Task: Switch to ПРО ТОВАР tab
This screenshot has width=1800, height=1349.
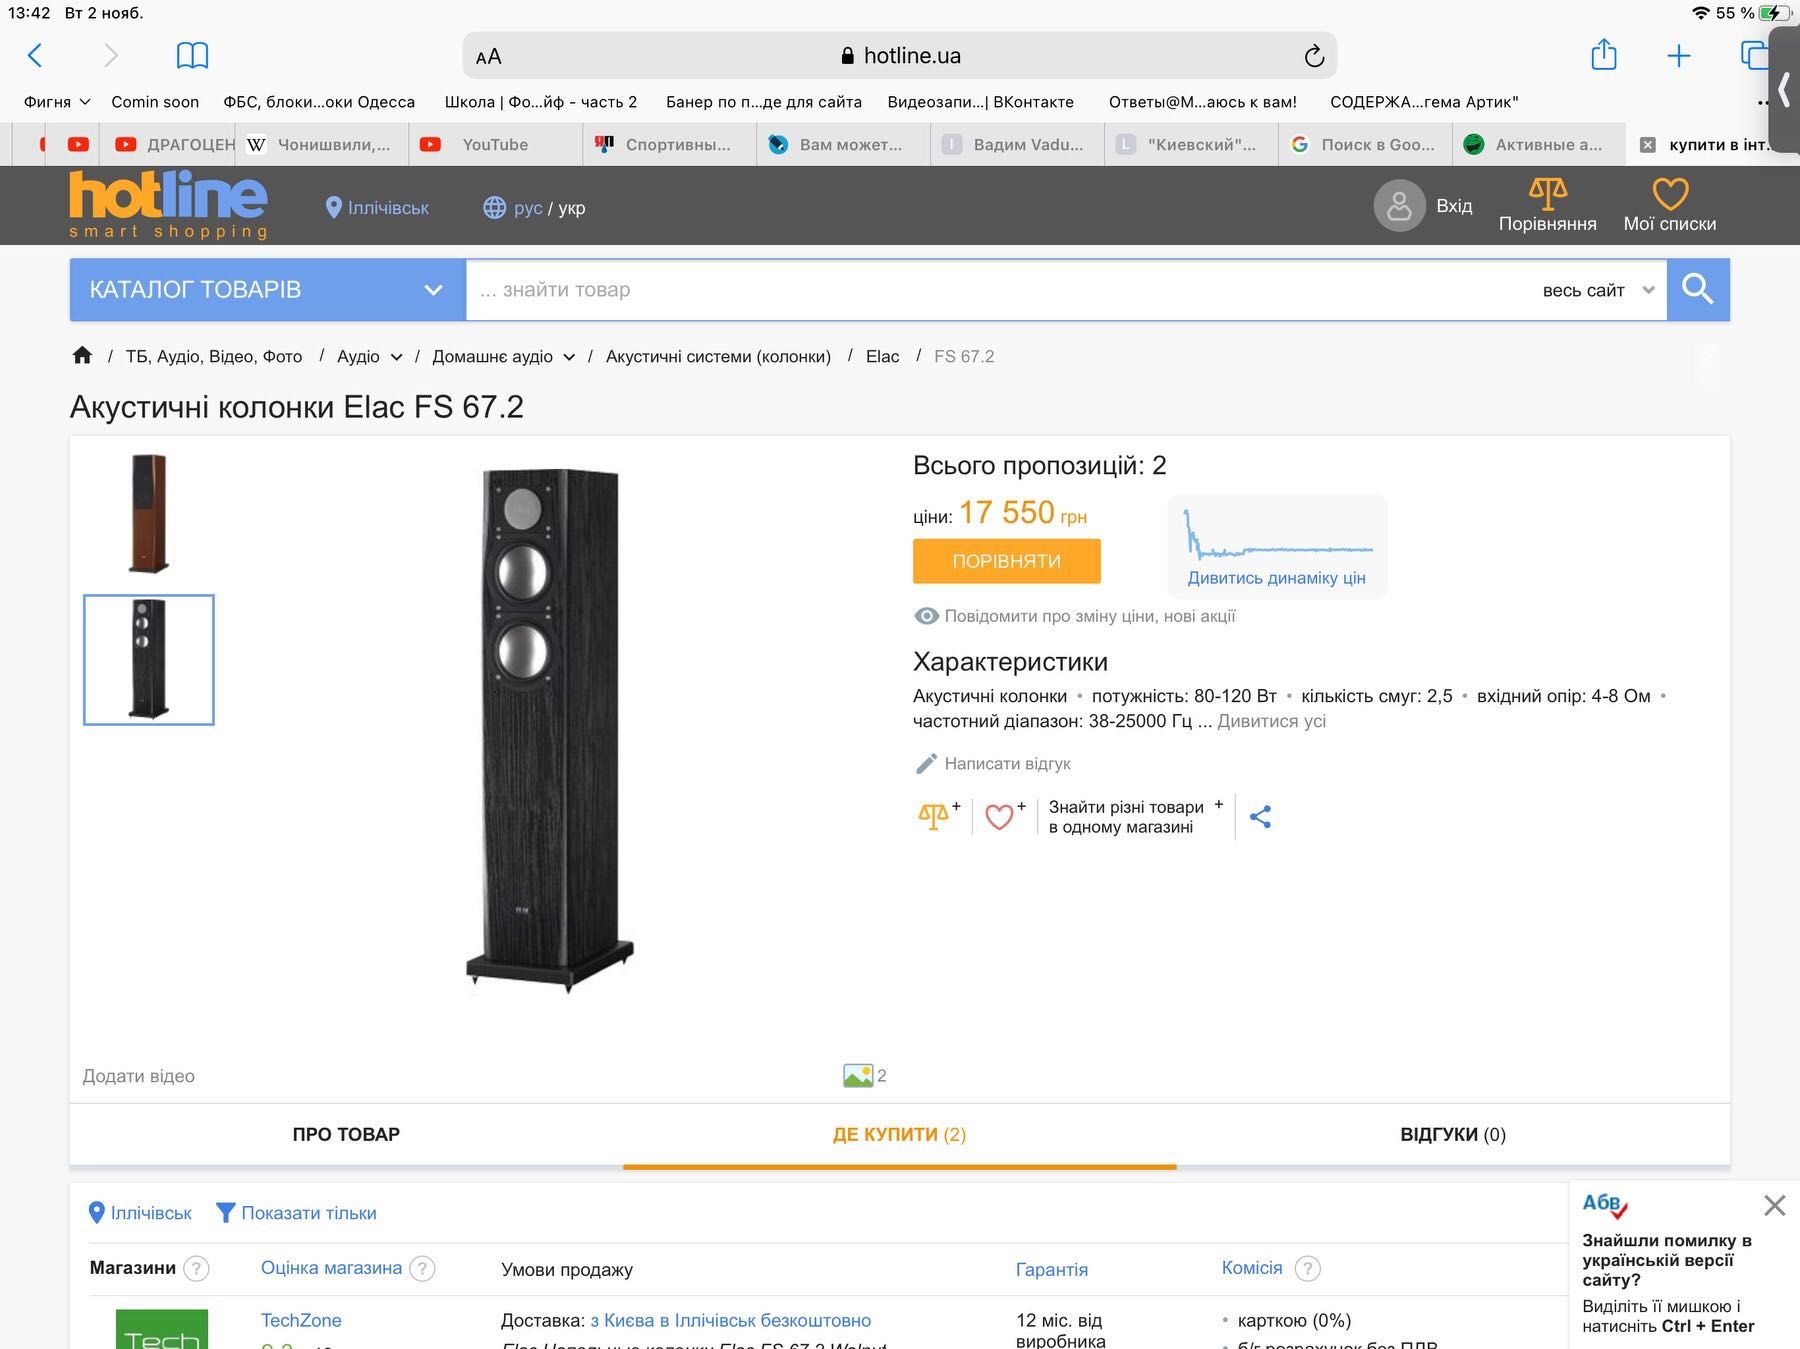Action: click(346, 1134)
